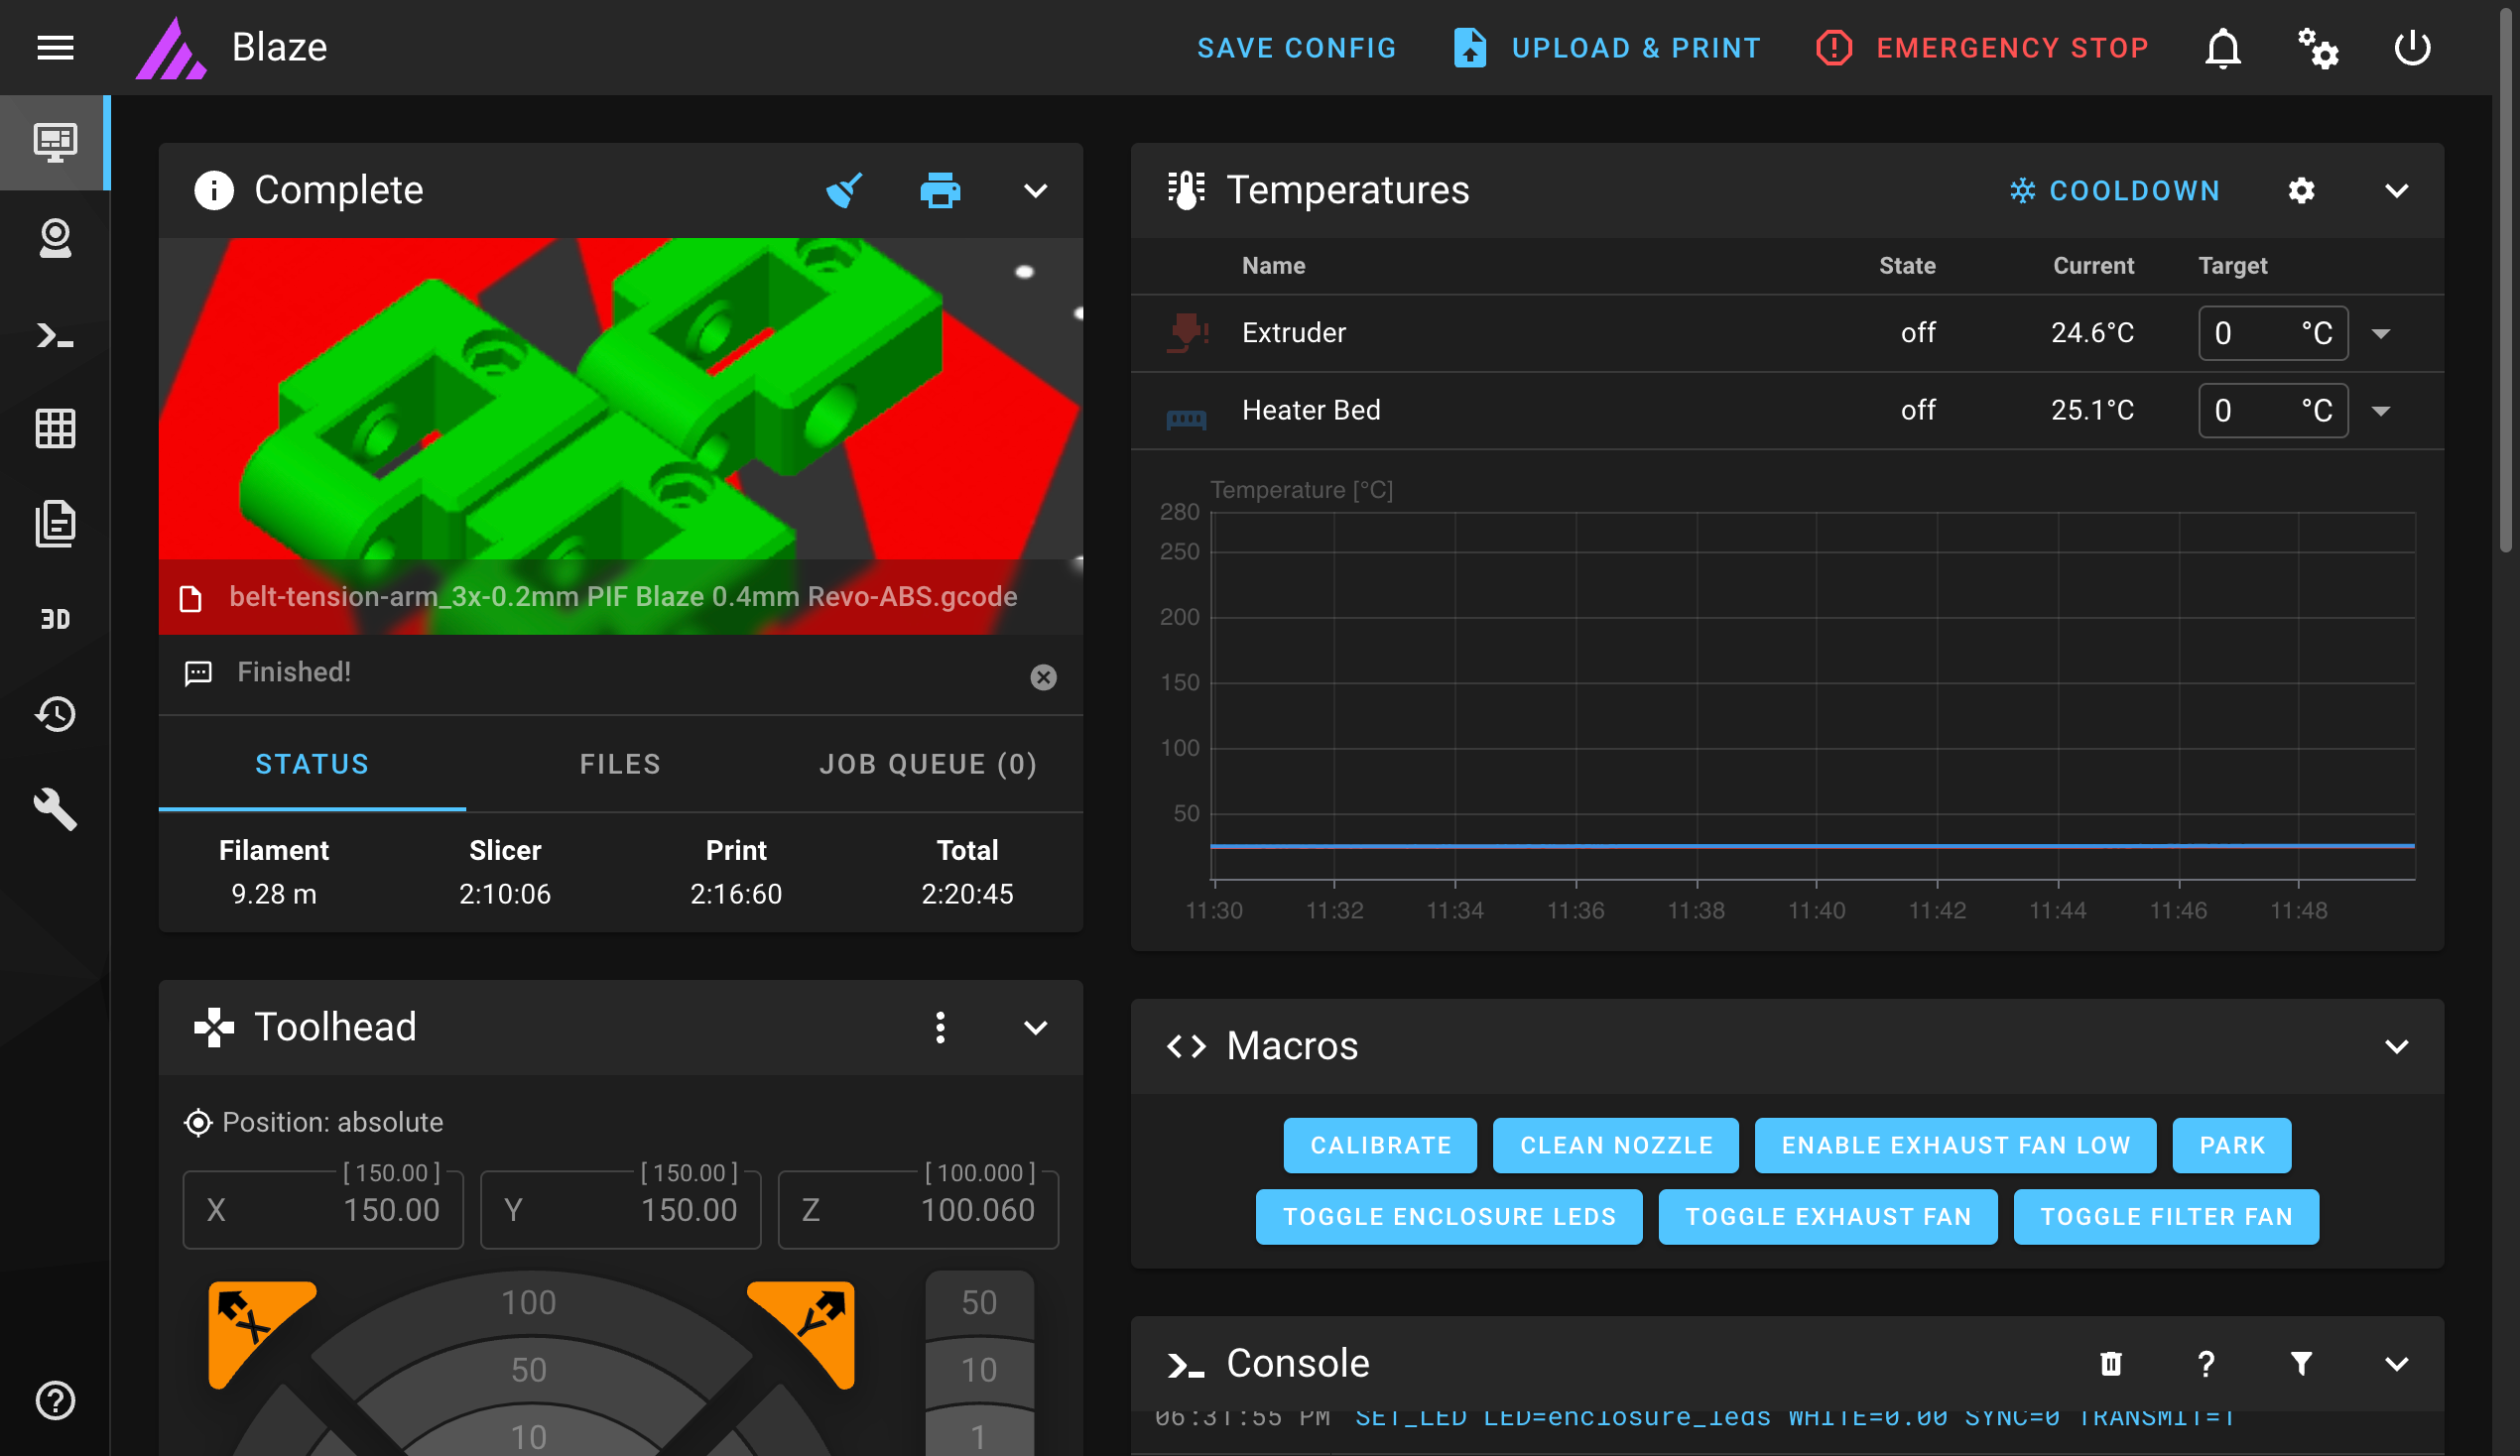The height and width of the screenshot is (1456, 2520).
Task: Collapse the Macros panel
Action: [x=2397, y=1046]
